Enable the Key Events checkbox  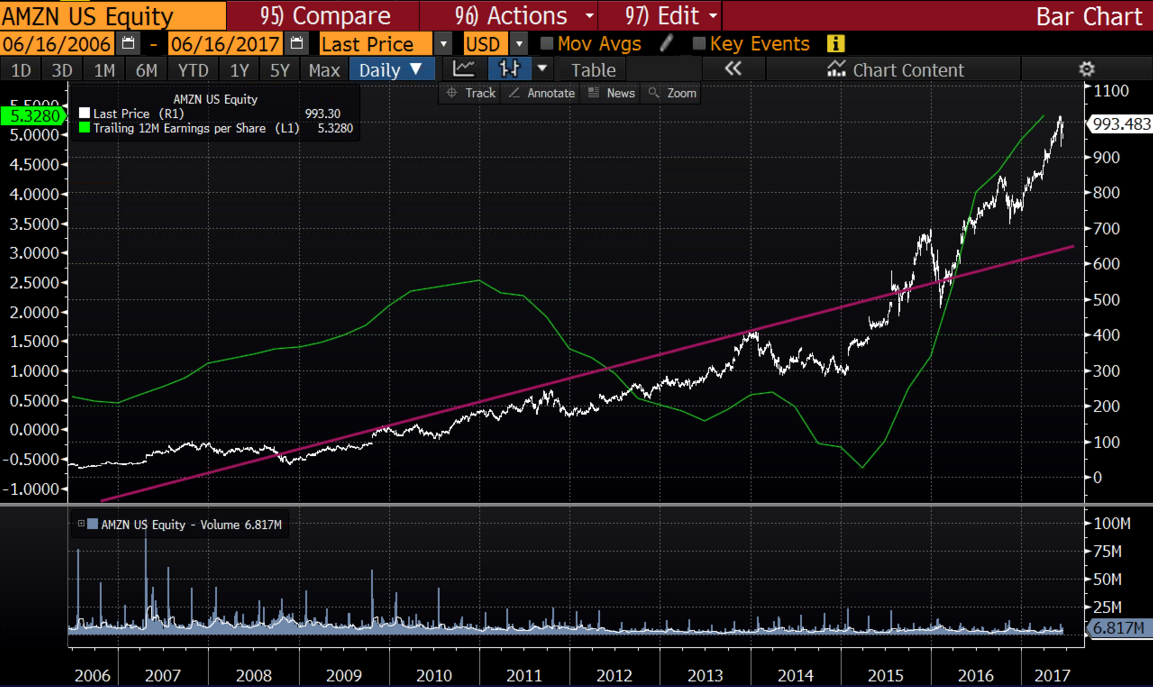point(699,44)
